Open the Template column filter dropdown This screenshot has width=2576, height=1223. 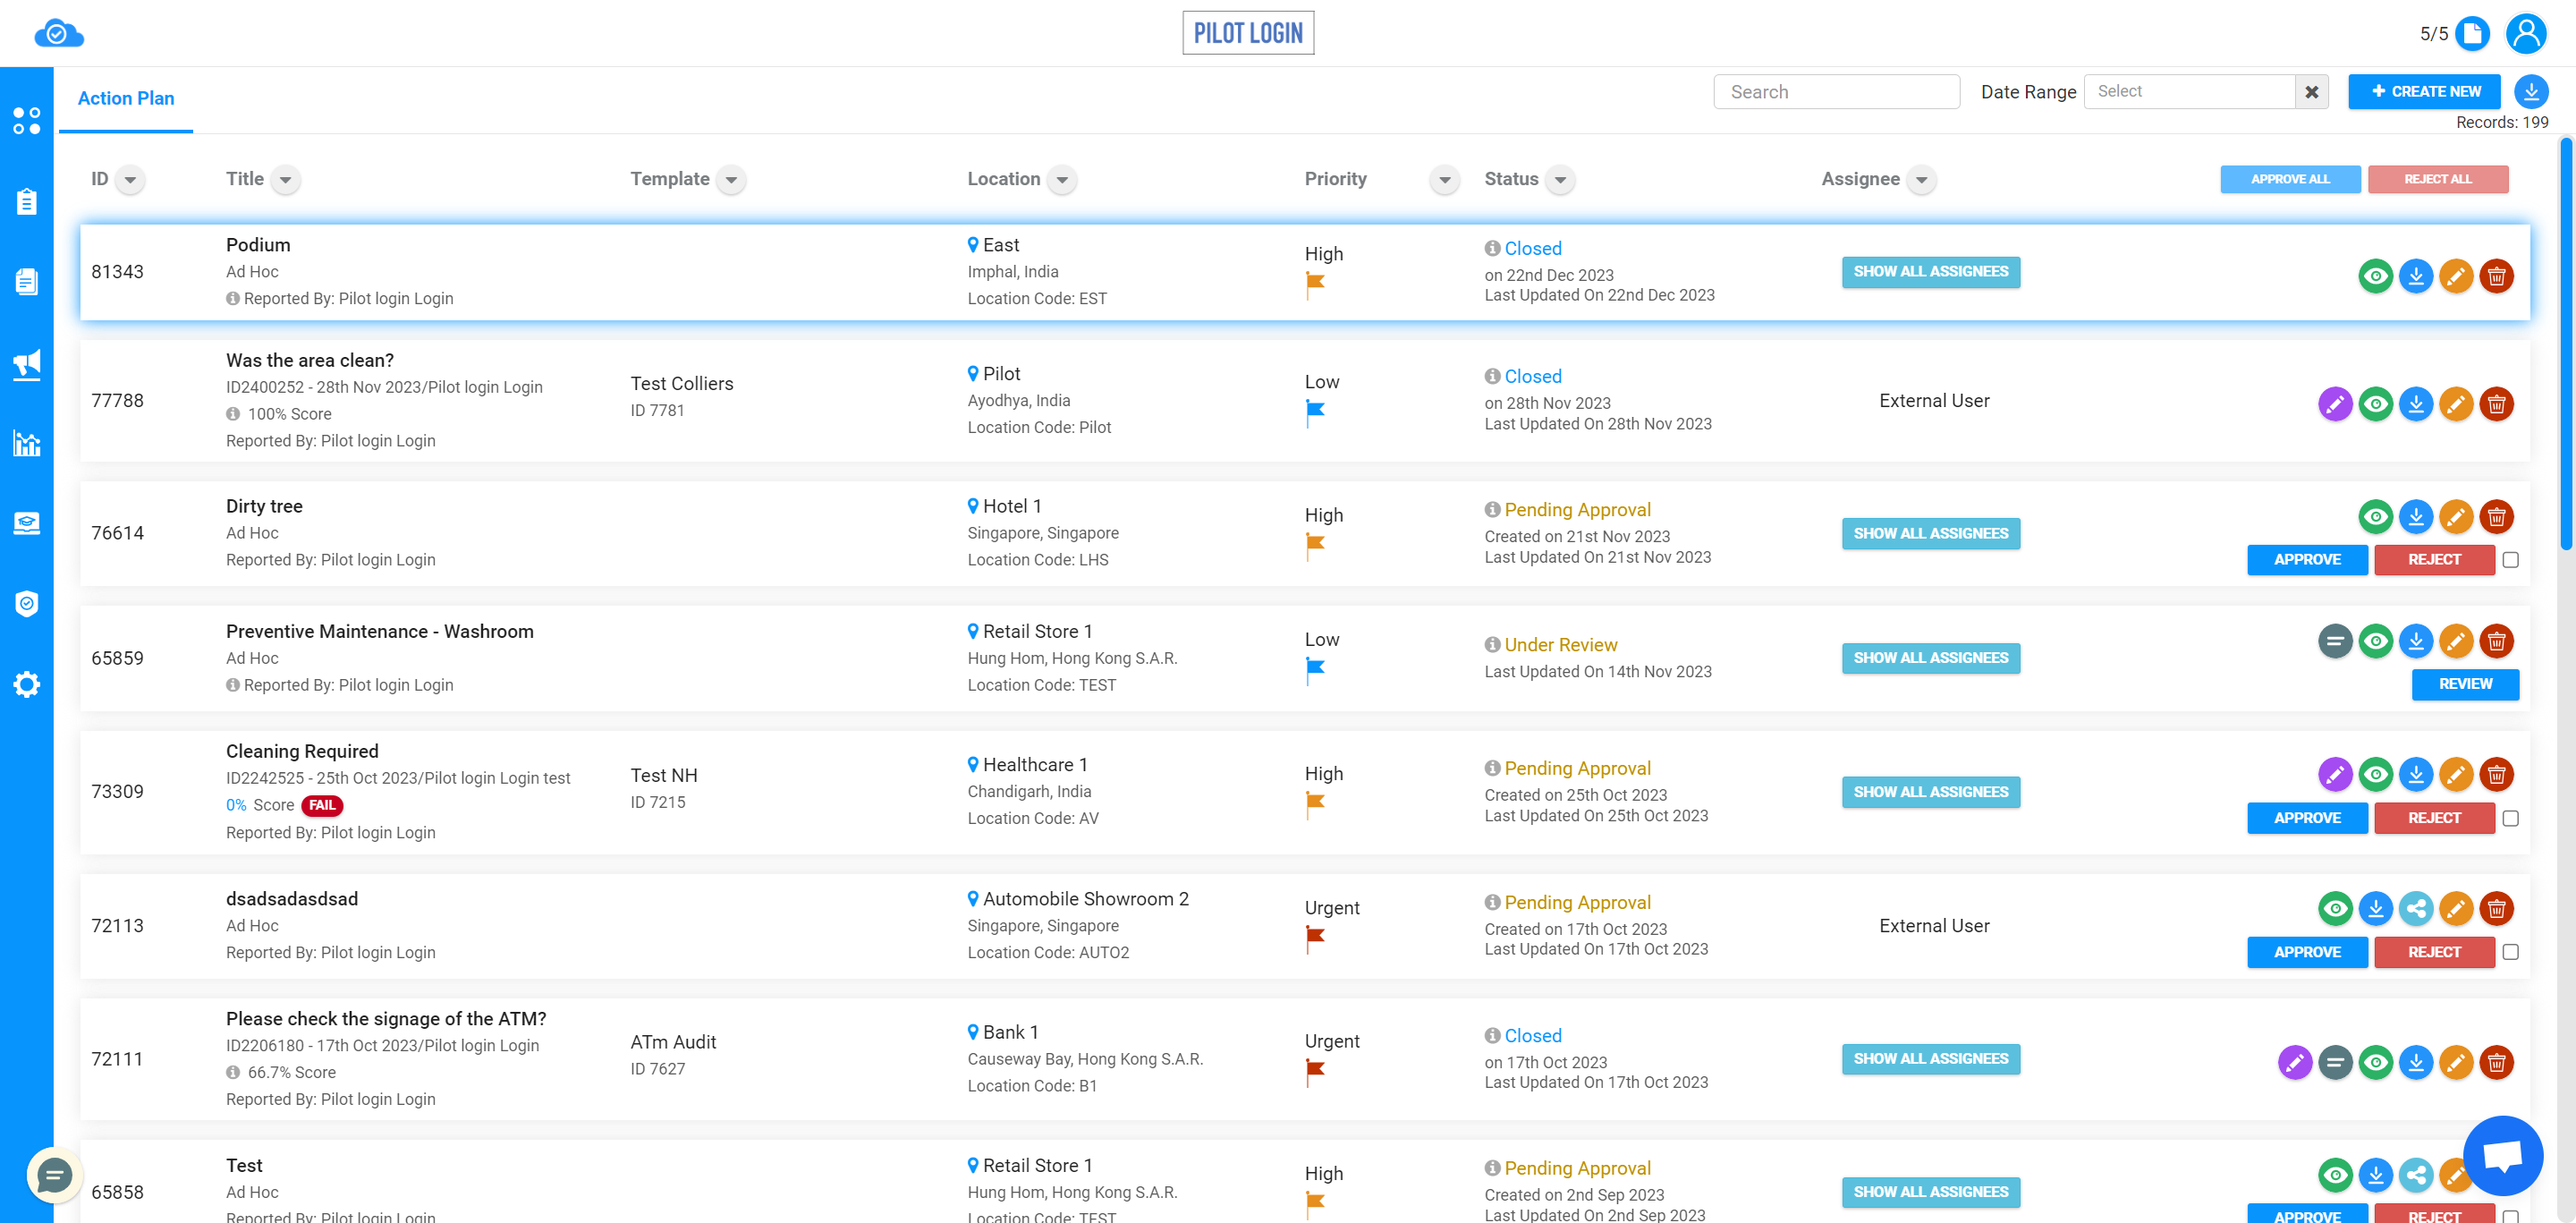click(731, 180)
